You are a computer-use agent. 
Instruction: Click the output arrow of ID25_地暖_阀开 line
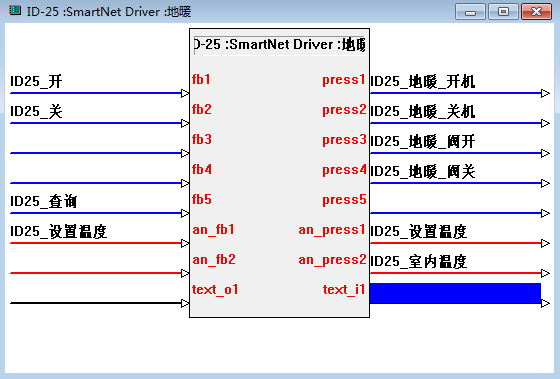[545, 153]
